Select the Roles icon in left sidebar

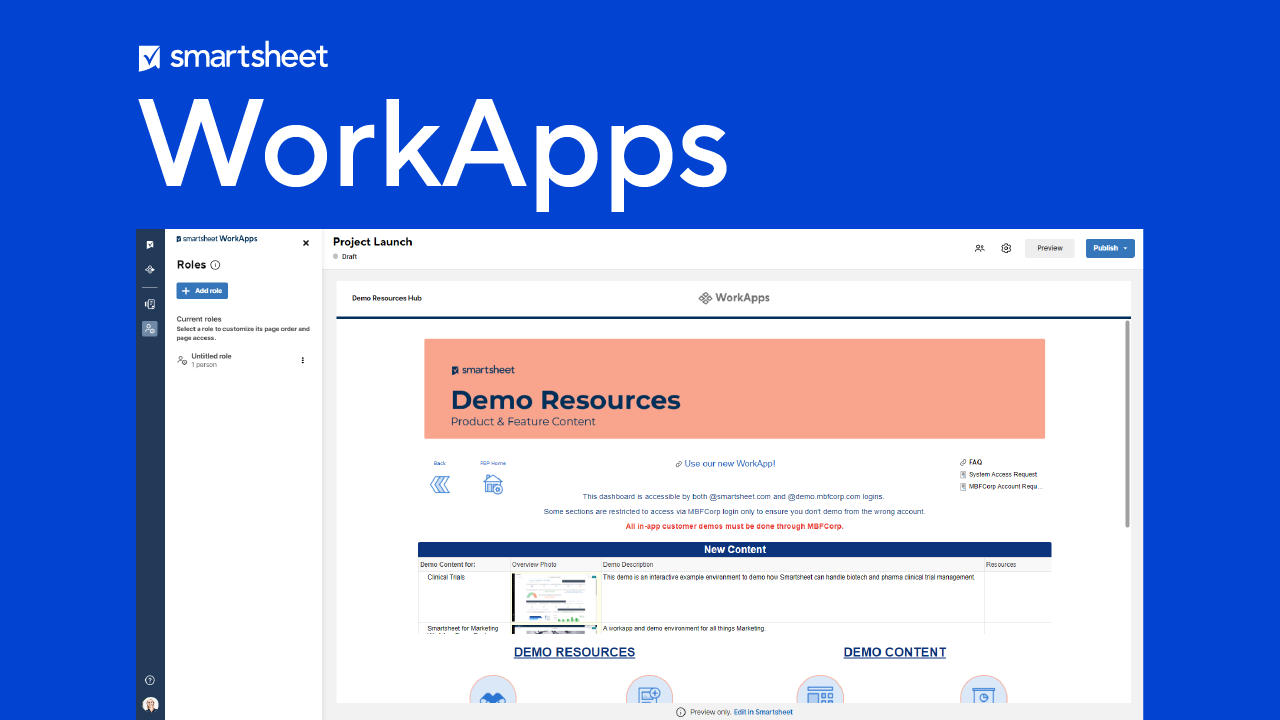[x=150, y=329]
